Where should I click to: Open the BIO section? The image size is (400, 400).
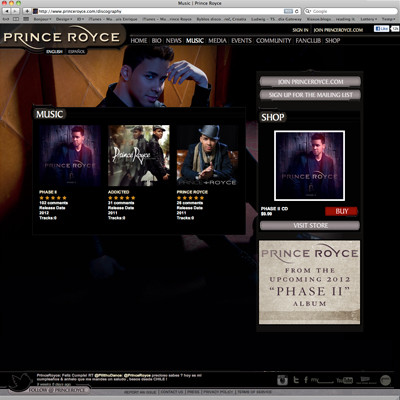click(x=156, y=41)
